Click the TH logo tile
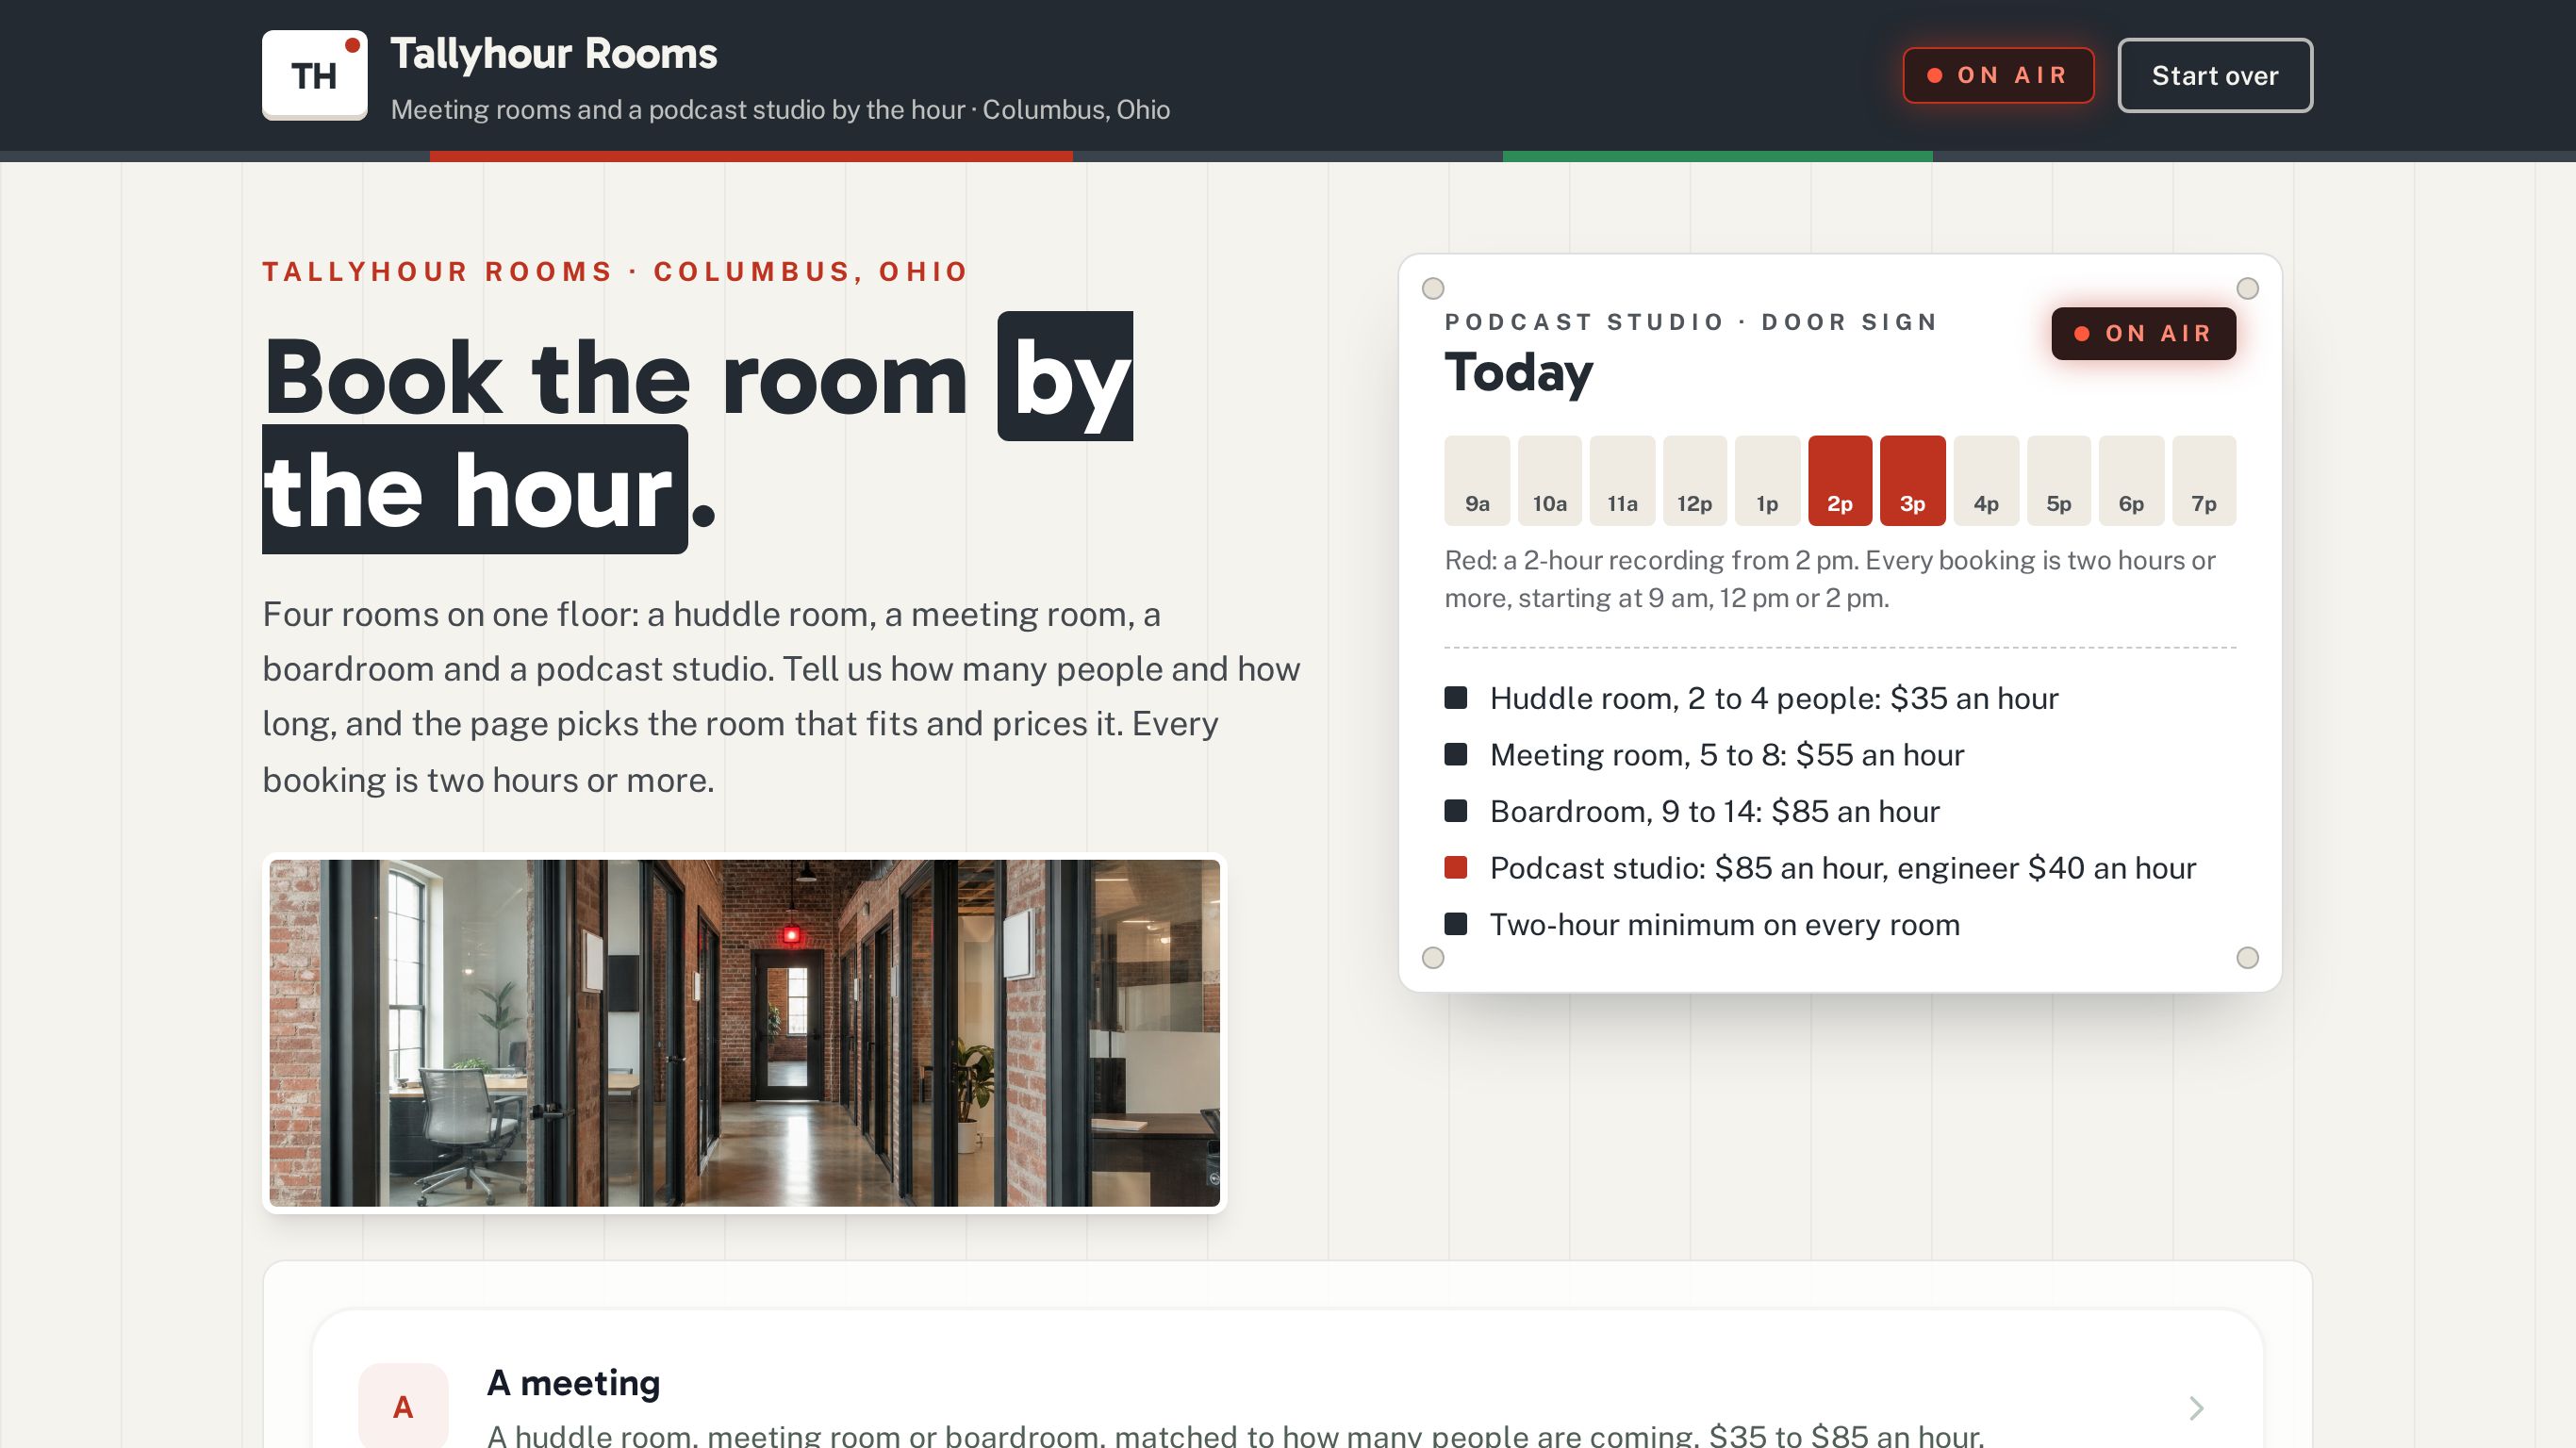 [x=314, y=75]
